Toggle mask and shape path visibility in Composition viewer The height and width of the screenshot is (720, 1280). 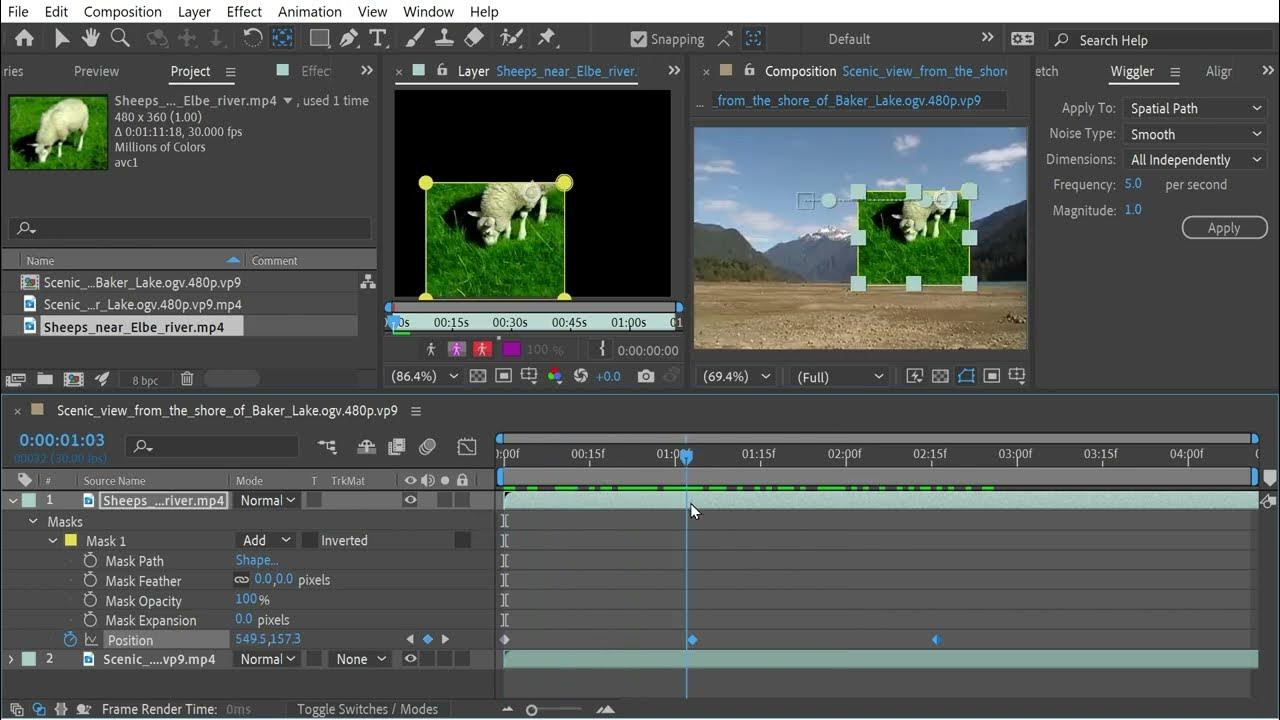[966, 376]
